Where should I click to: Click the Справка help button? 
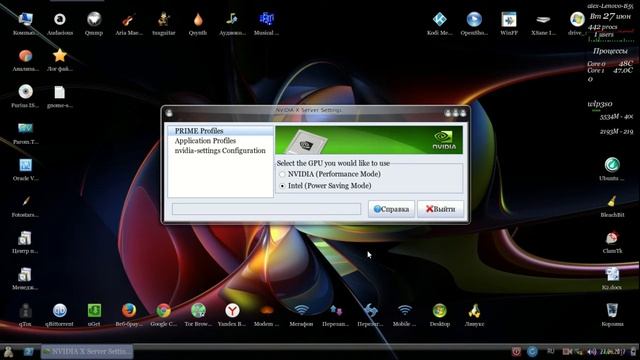[x=391, y=209]
